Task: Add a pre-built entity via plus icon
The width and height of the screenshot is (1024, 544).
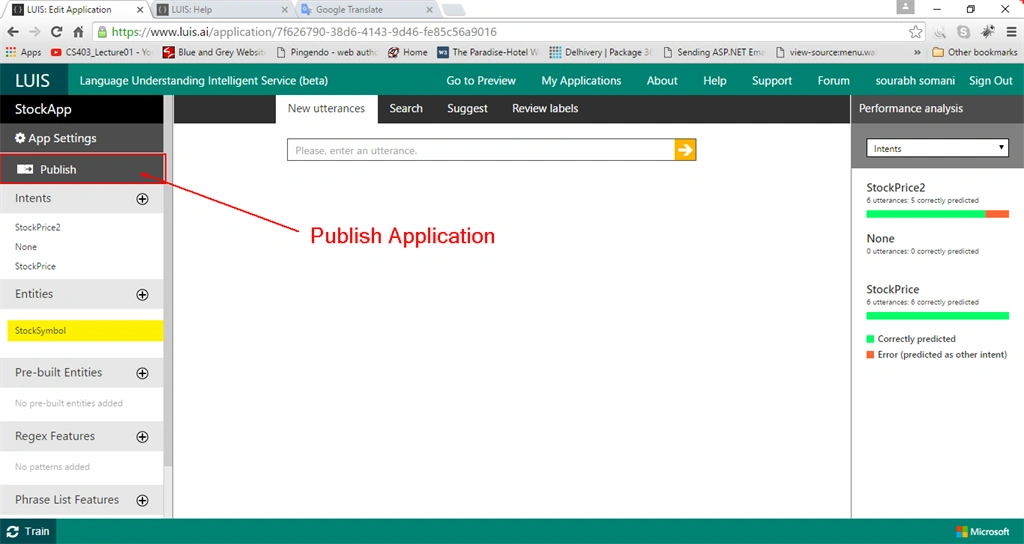Action: tap(142, 373)
